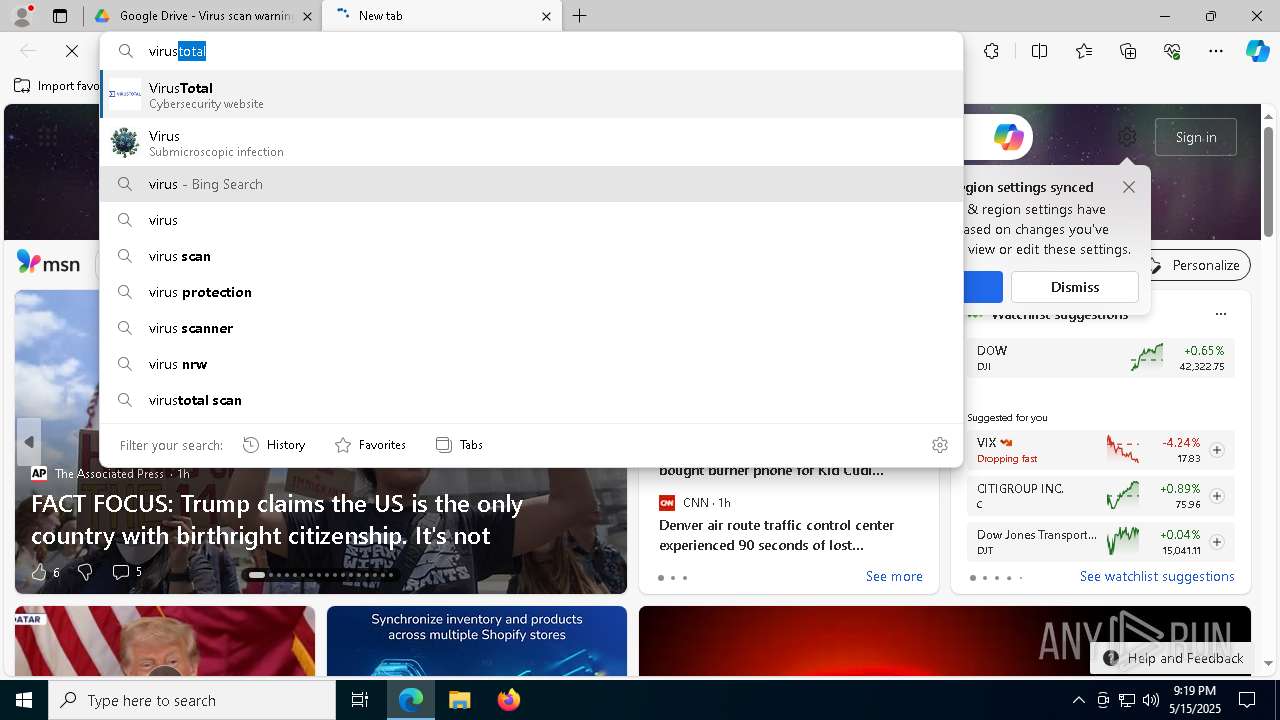
Task: Open search suggestion settings gear
Action: click(940, 445)
